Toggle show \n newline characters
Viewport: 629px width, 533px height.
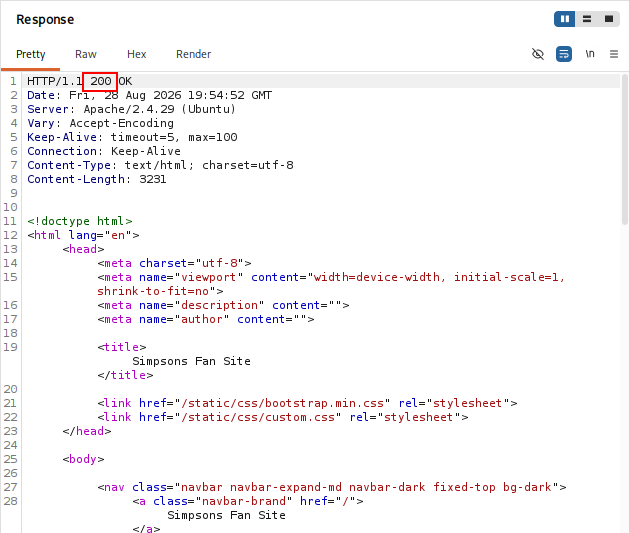click(x=590, y=54)
